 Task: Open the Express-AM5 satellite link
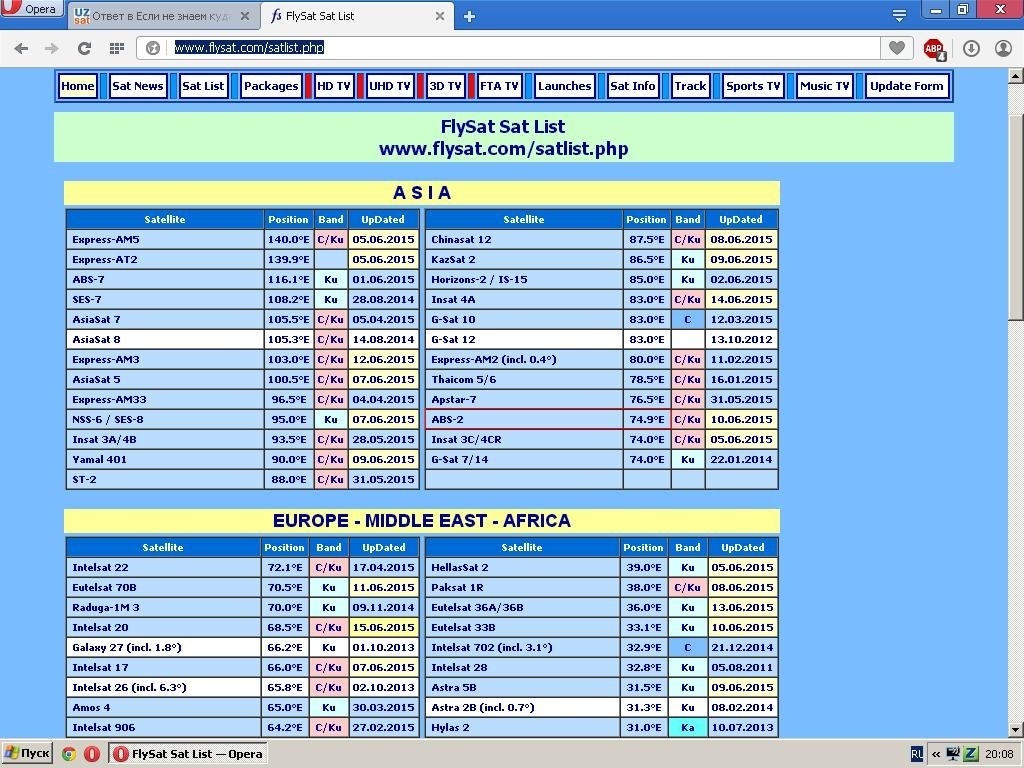(x=106, y=240)
